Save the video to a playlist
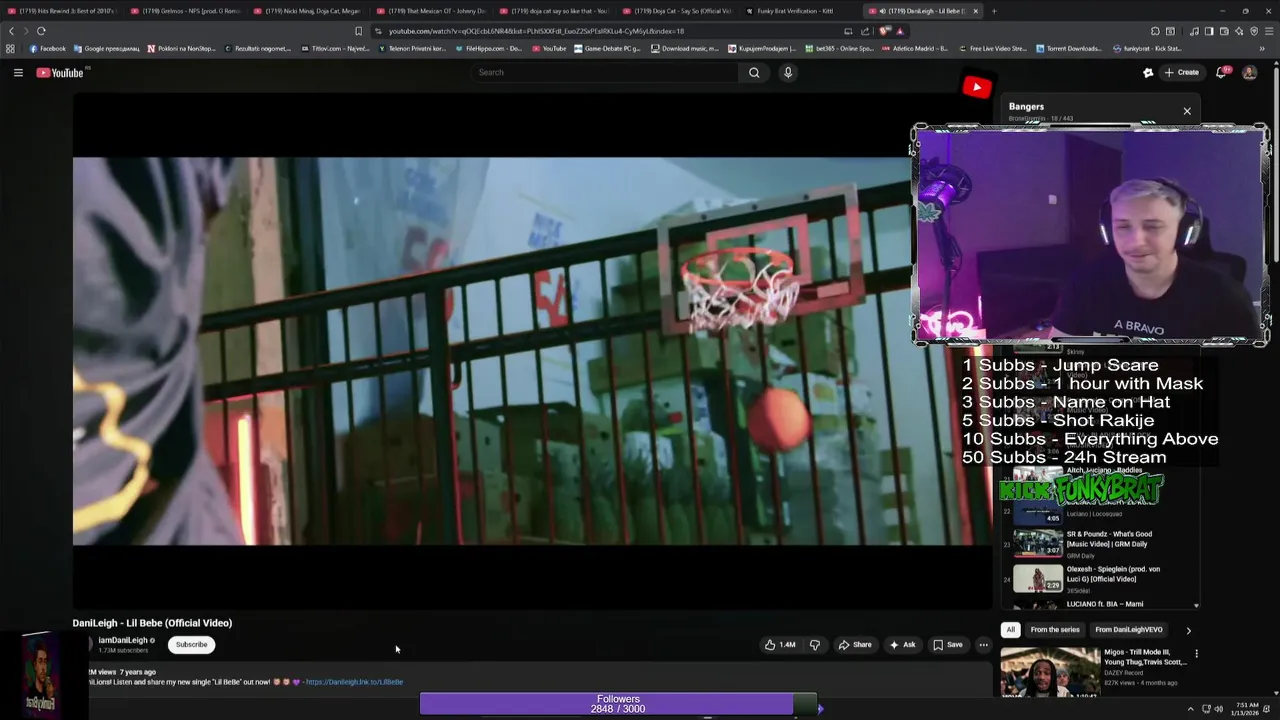This screenshot has height=720, width=1280. pyautogui.click(x=948, y=645)
